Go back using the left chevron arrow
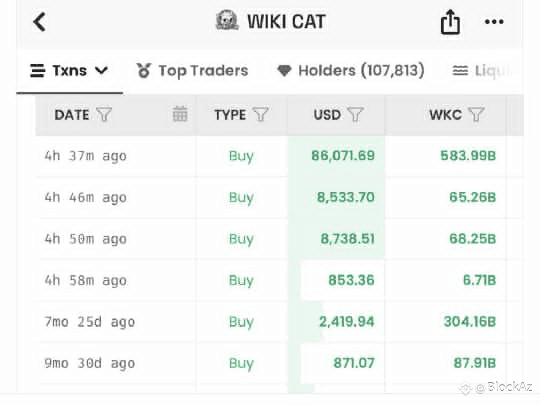540x405 pixels. point(39,22)
